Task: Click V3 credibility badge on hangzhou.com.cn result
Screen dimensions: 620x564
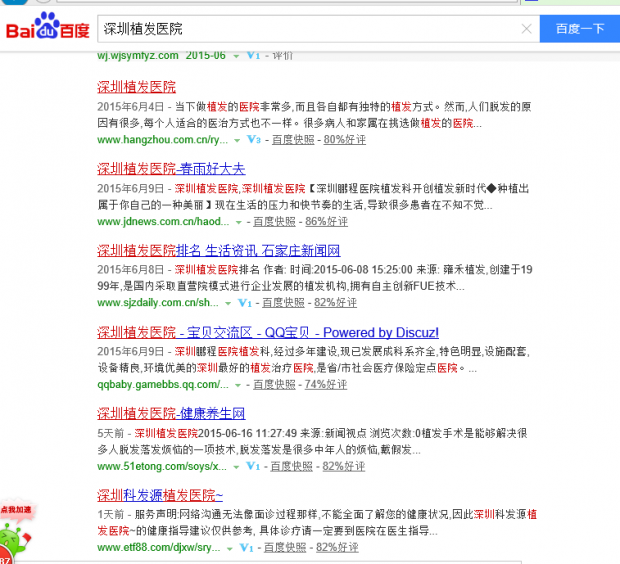Action: pos(253,140)
